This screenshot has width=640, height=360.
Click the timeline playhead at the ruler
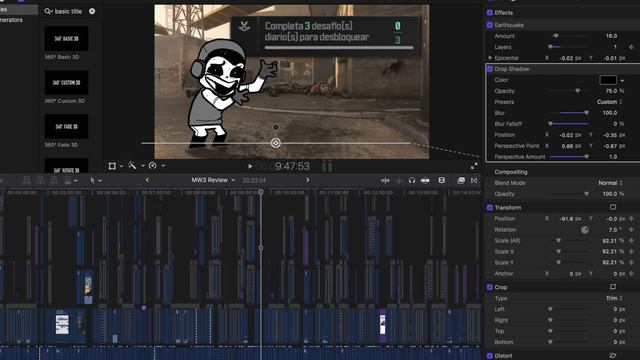click(x=261, y=192)
